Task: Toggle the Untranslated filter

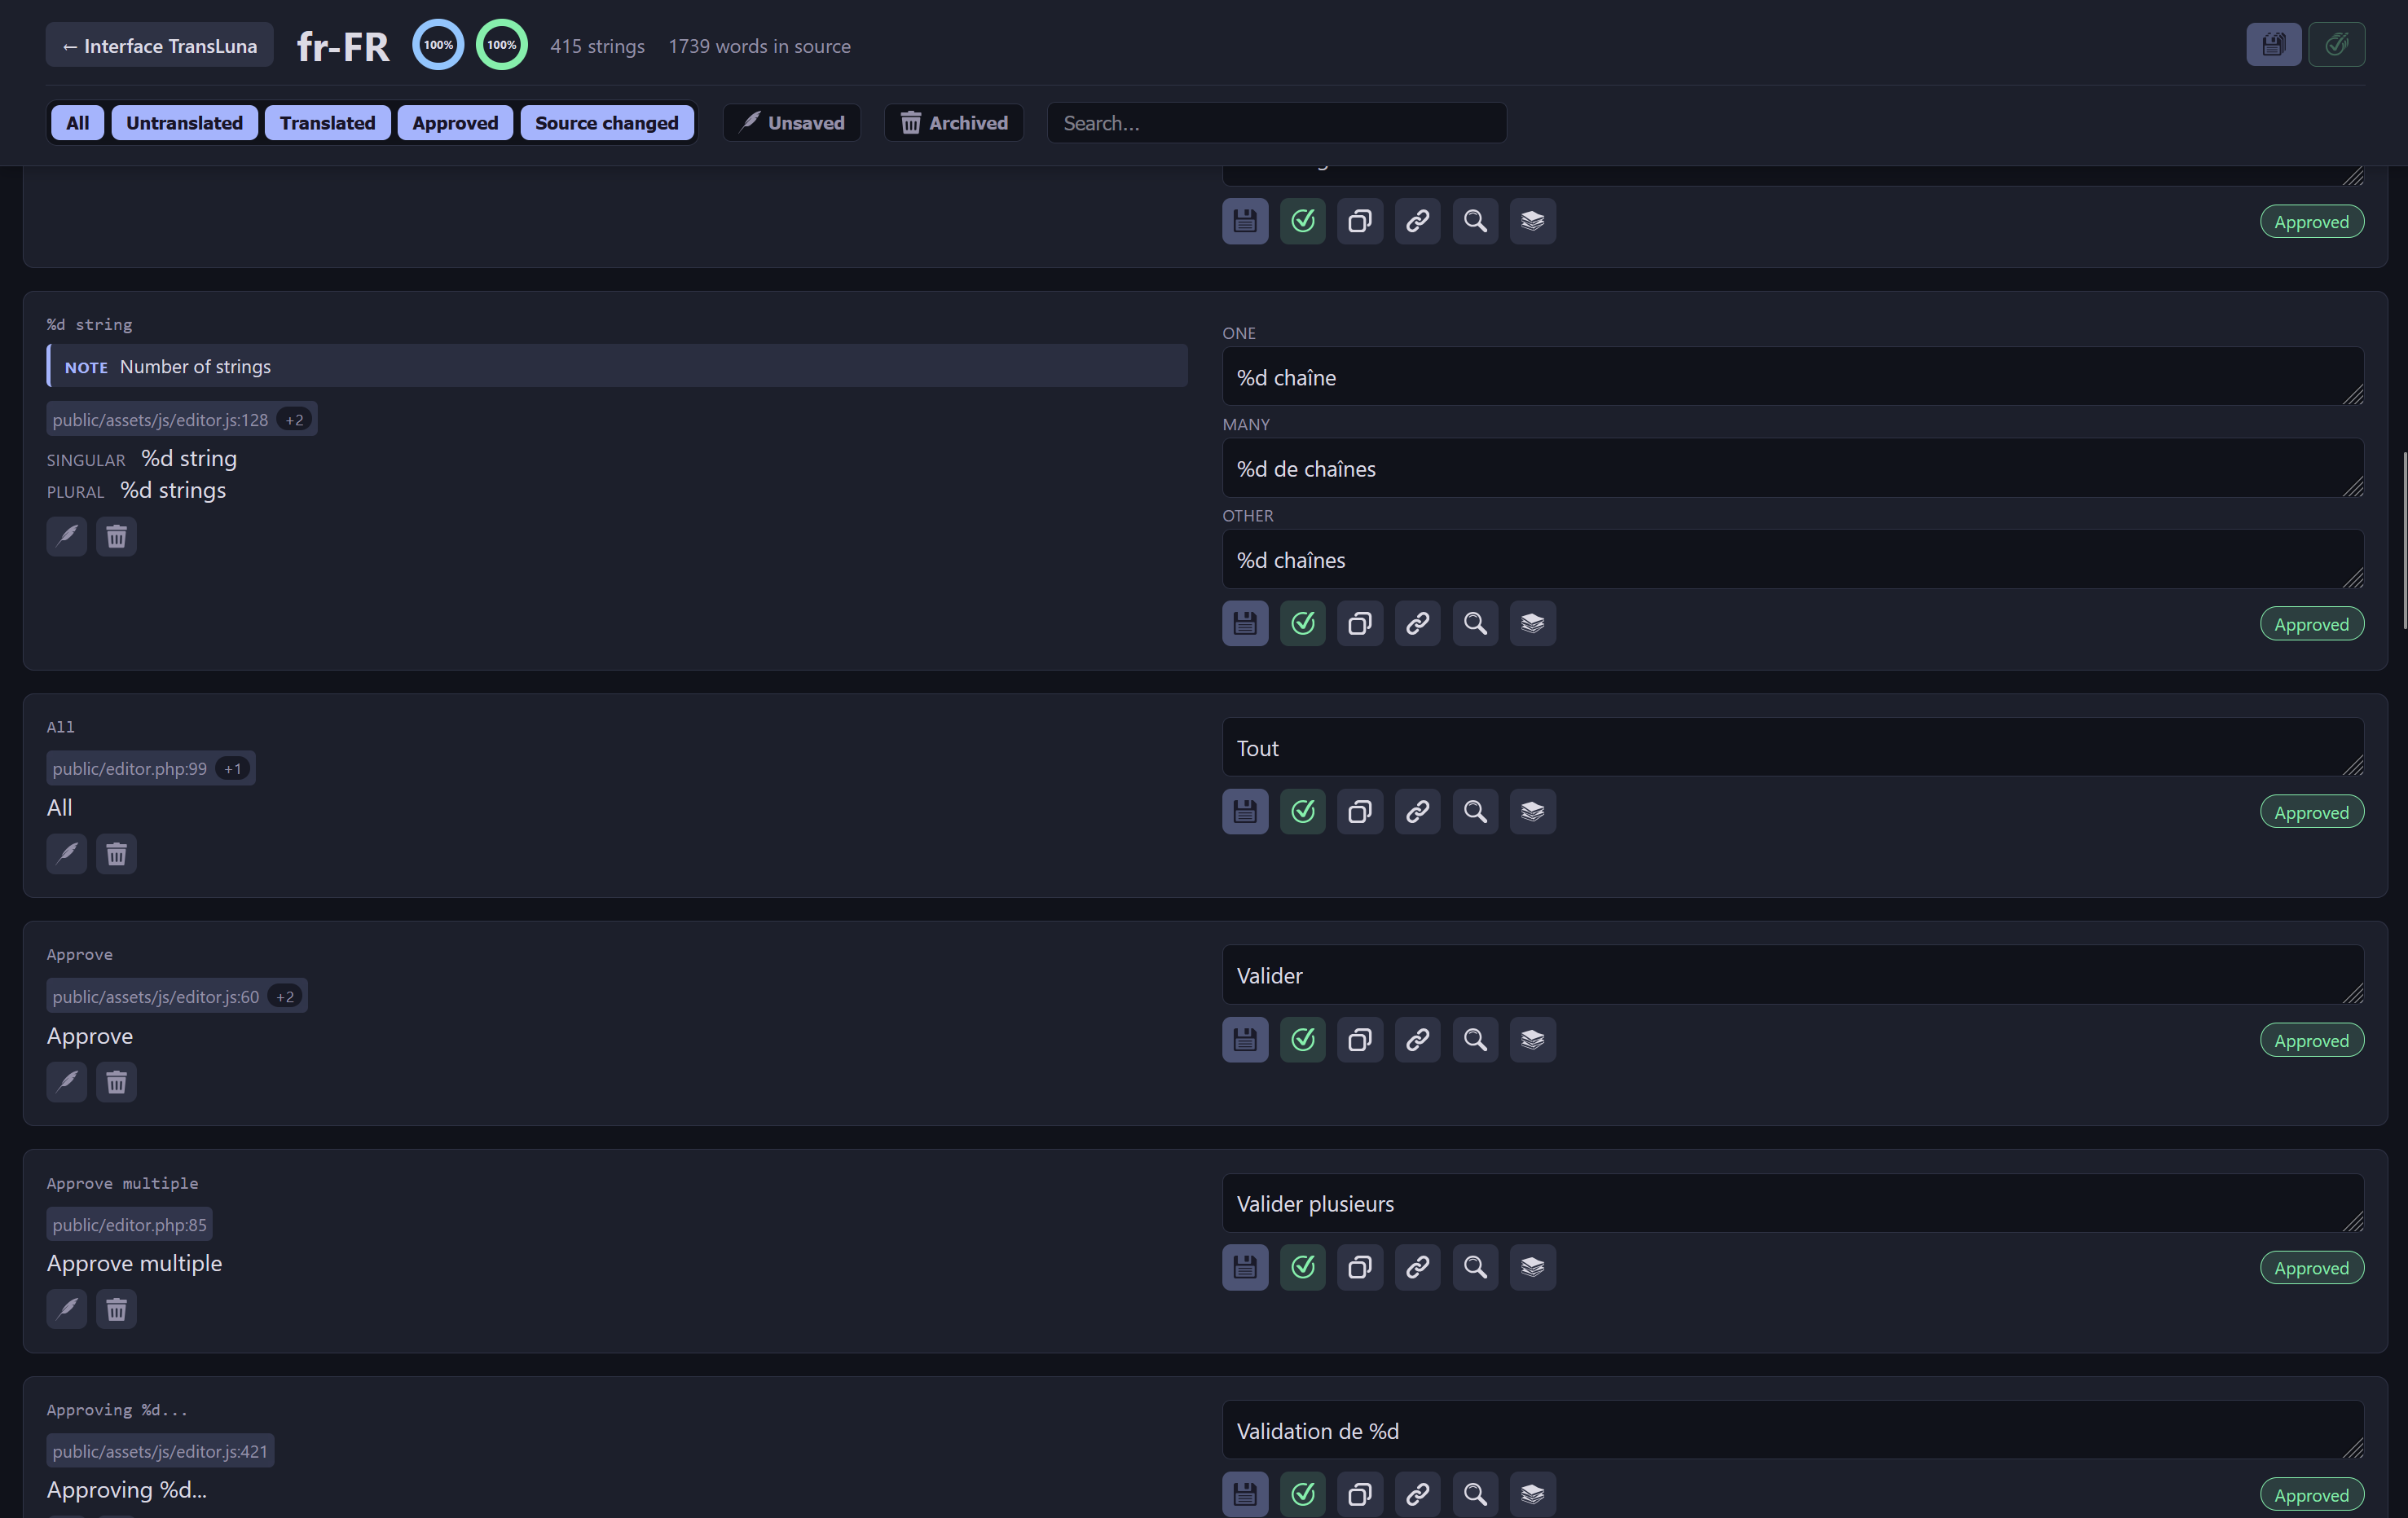Action: pyautogui.click(x=184, y=123)
